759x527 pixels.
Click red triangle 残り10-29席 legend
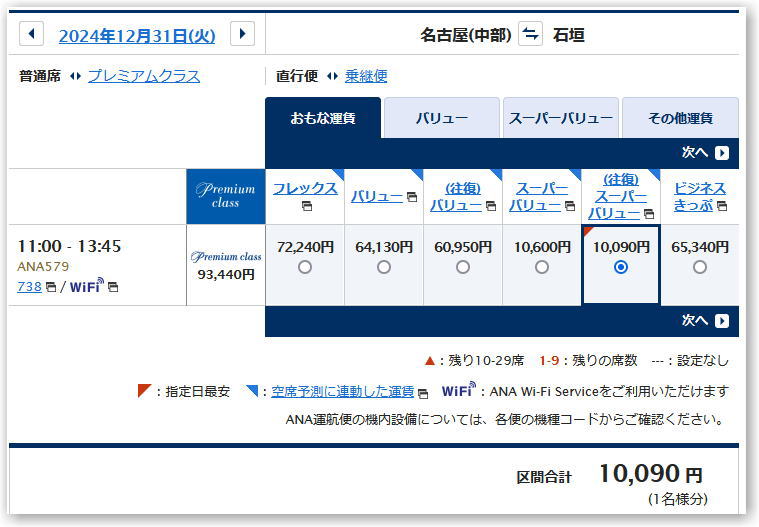point(429,361)
